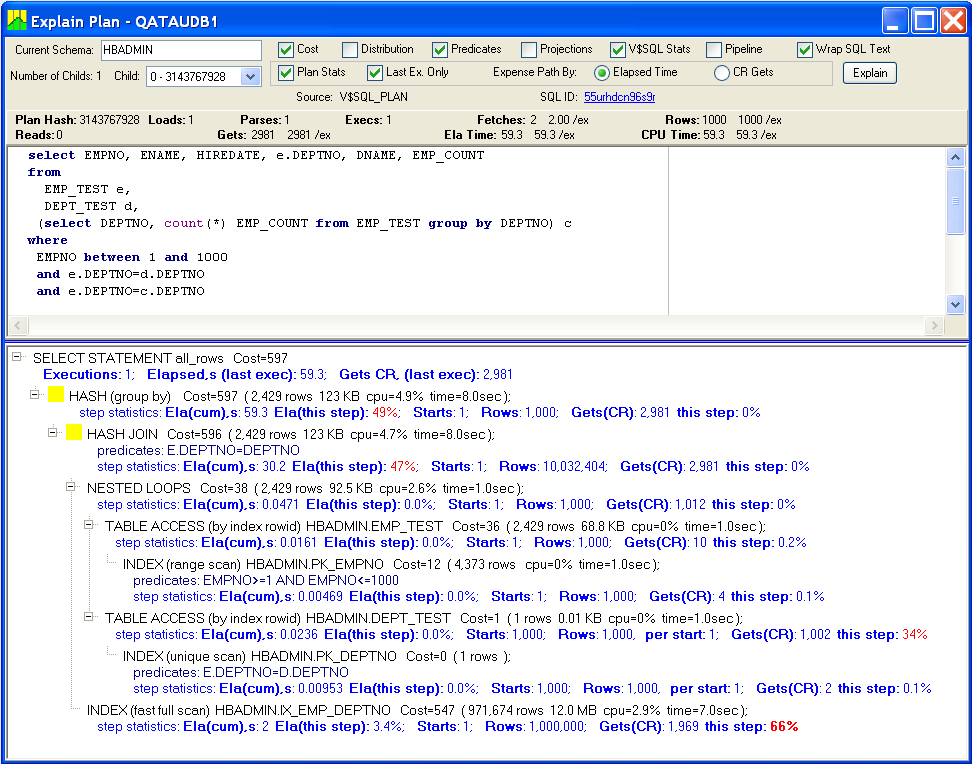972x764 pixels.
Task: Select the CR Gets radio button
Action: 722,73
